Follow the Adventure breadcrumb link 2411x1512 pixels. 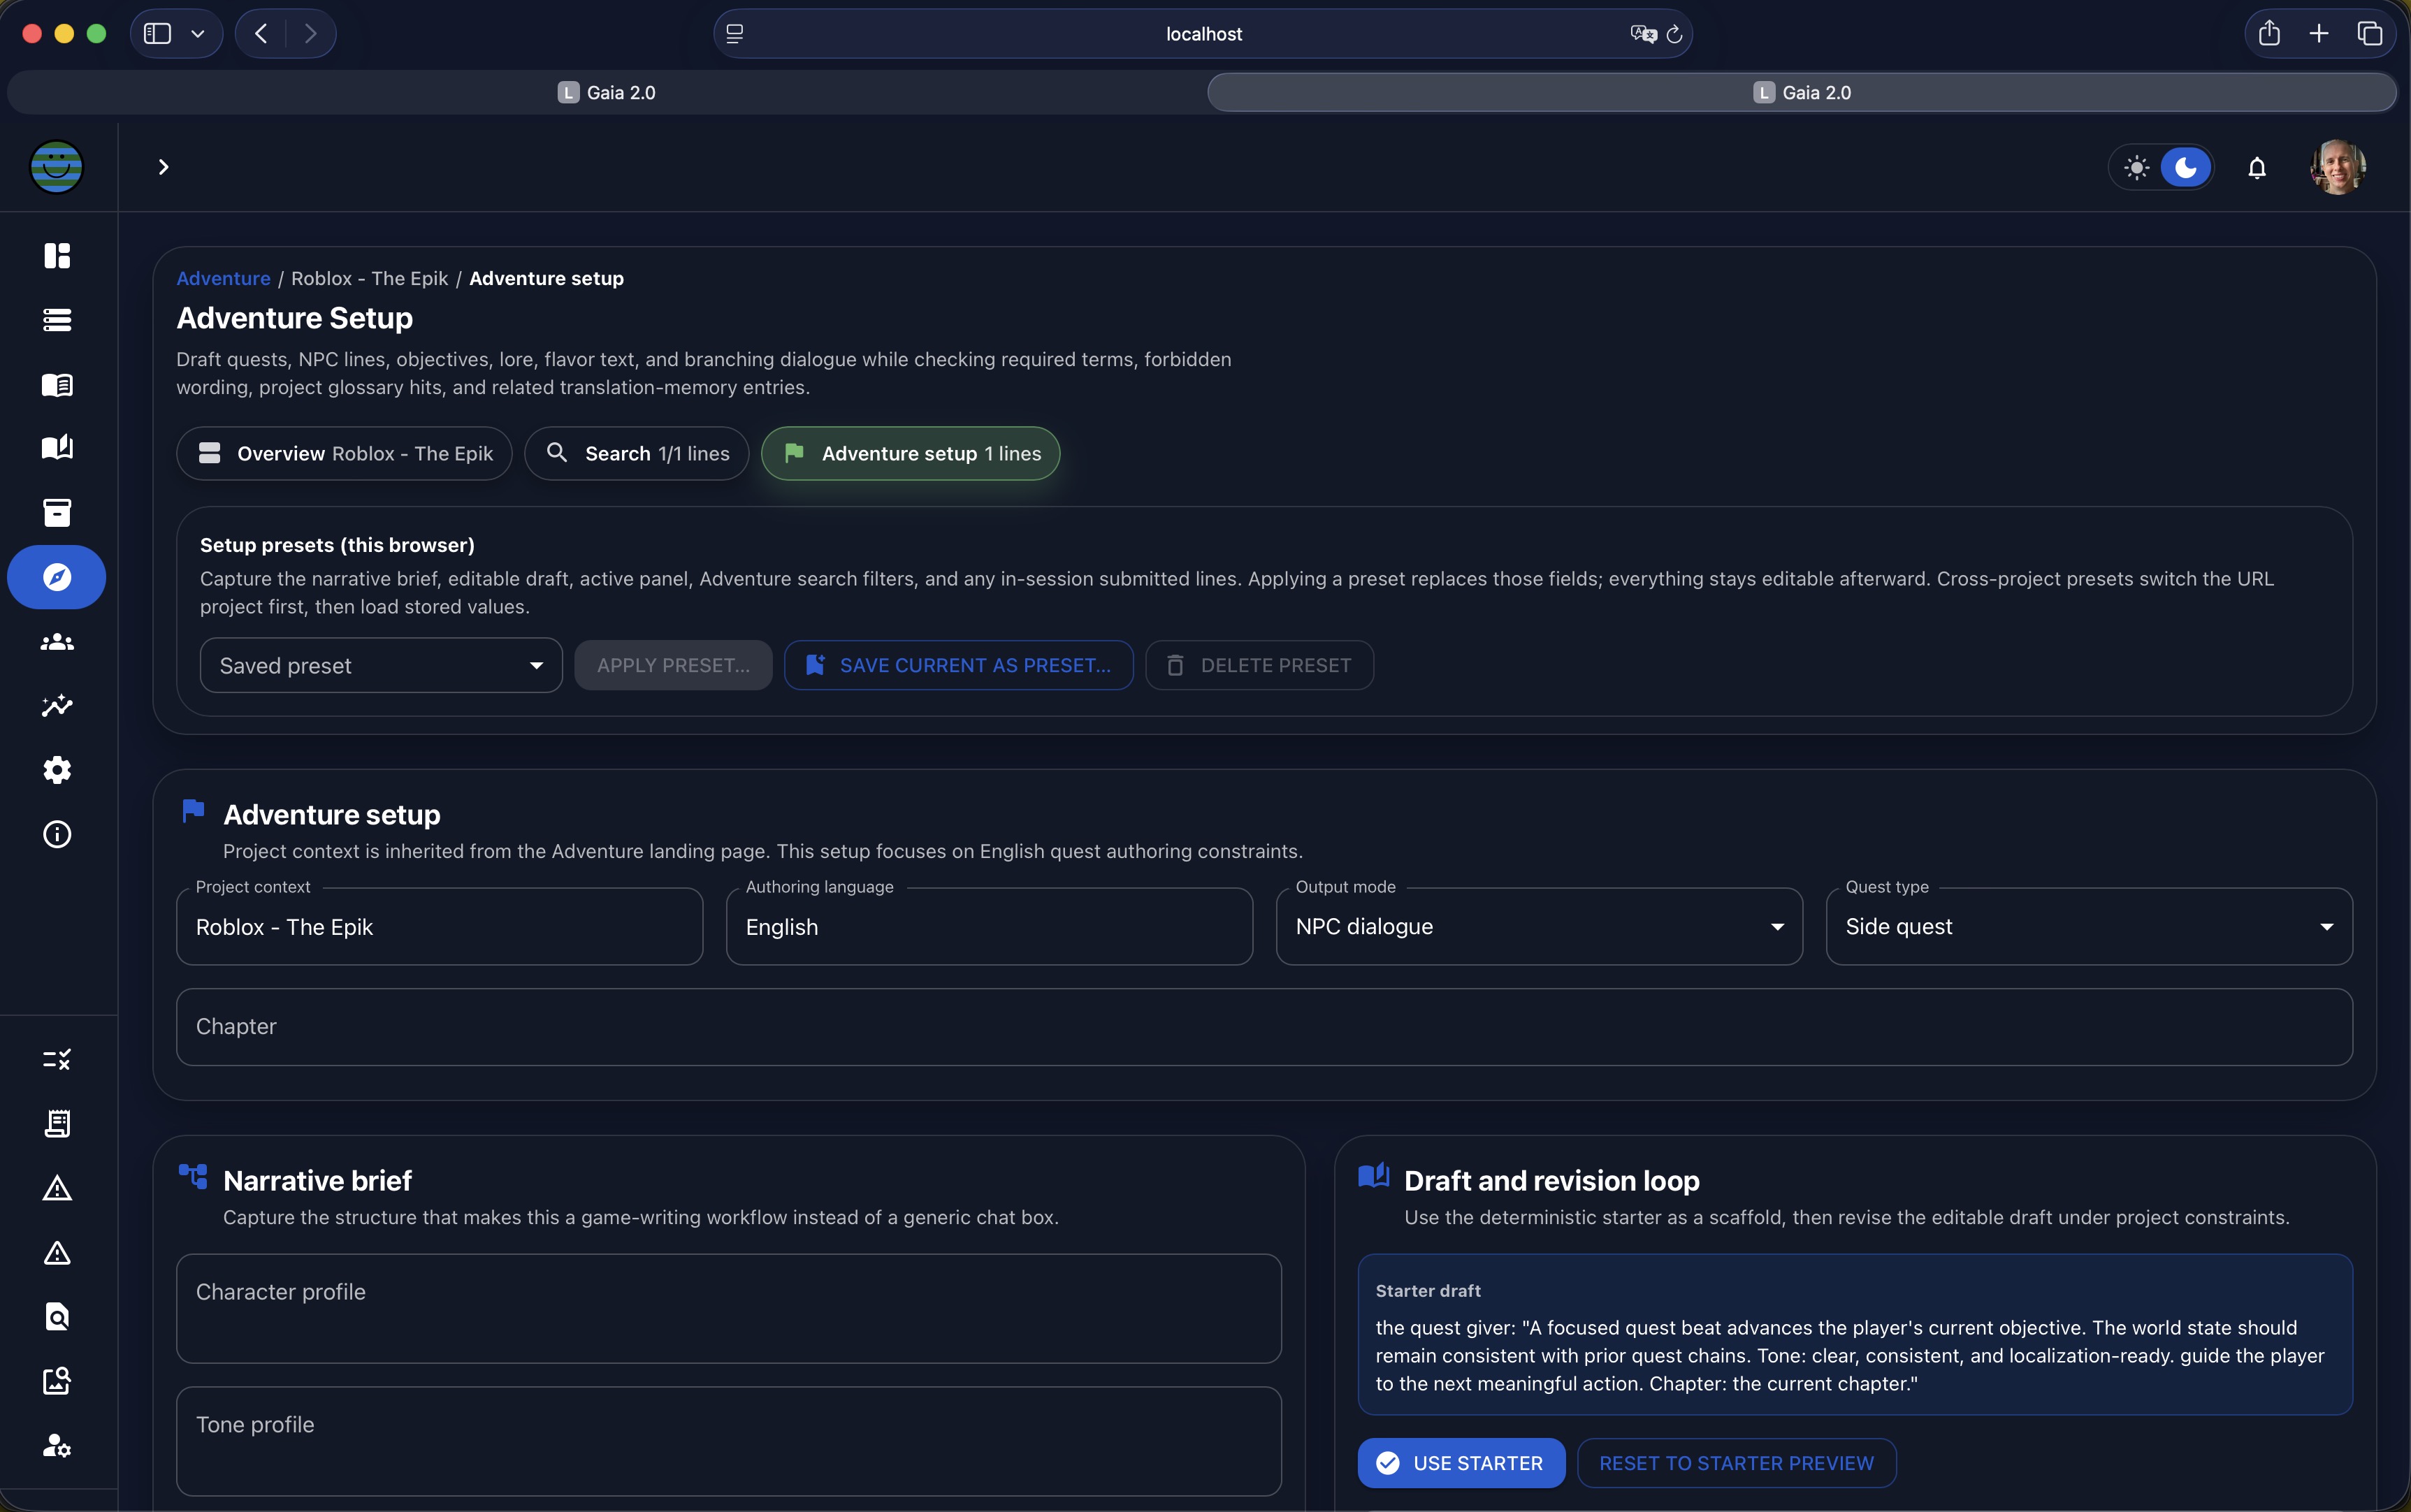pos(223,278)
